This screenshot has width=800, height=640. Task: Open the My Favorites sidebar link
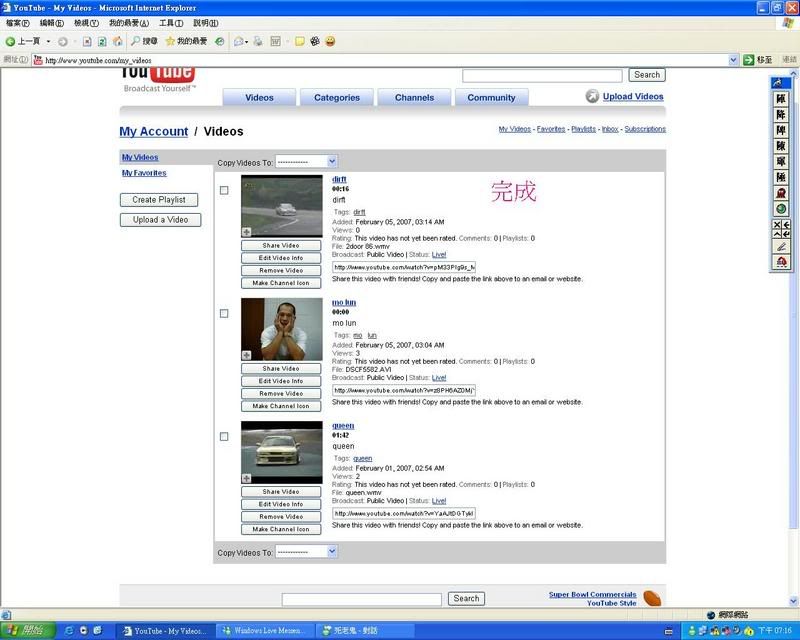coord(144,173)
